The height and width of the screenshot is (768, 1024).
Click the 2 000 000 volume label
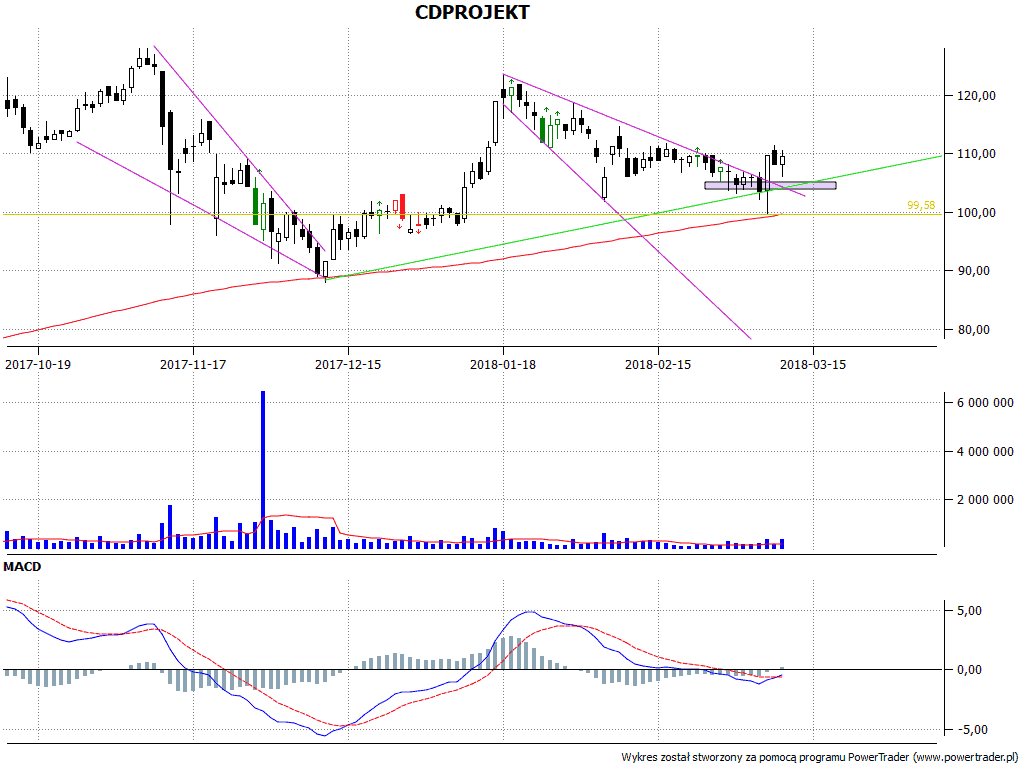[x=985, y=500]
